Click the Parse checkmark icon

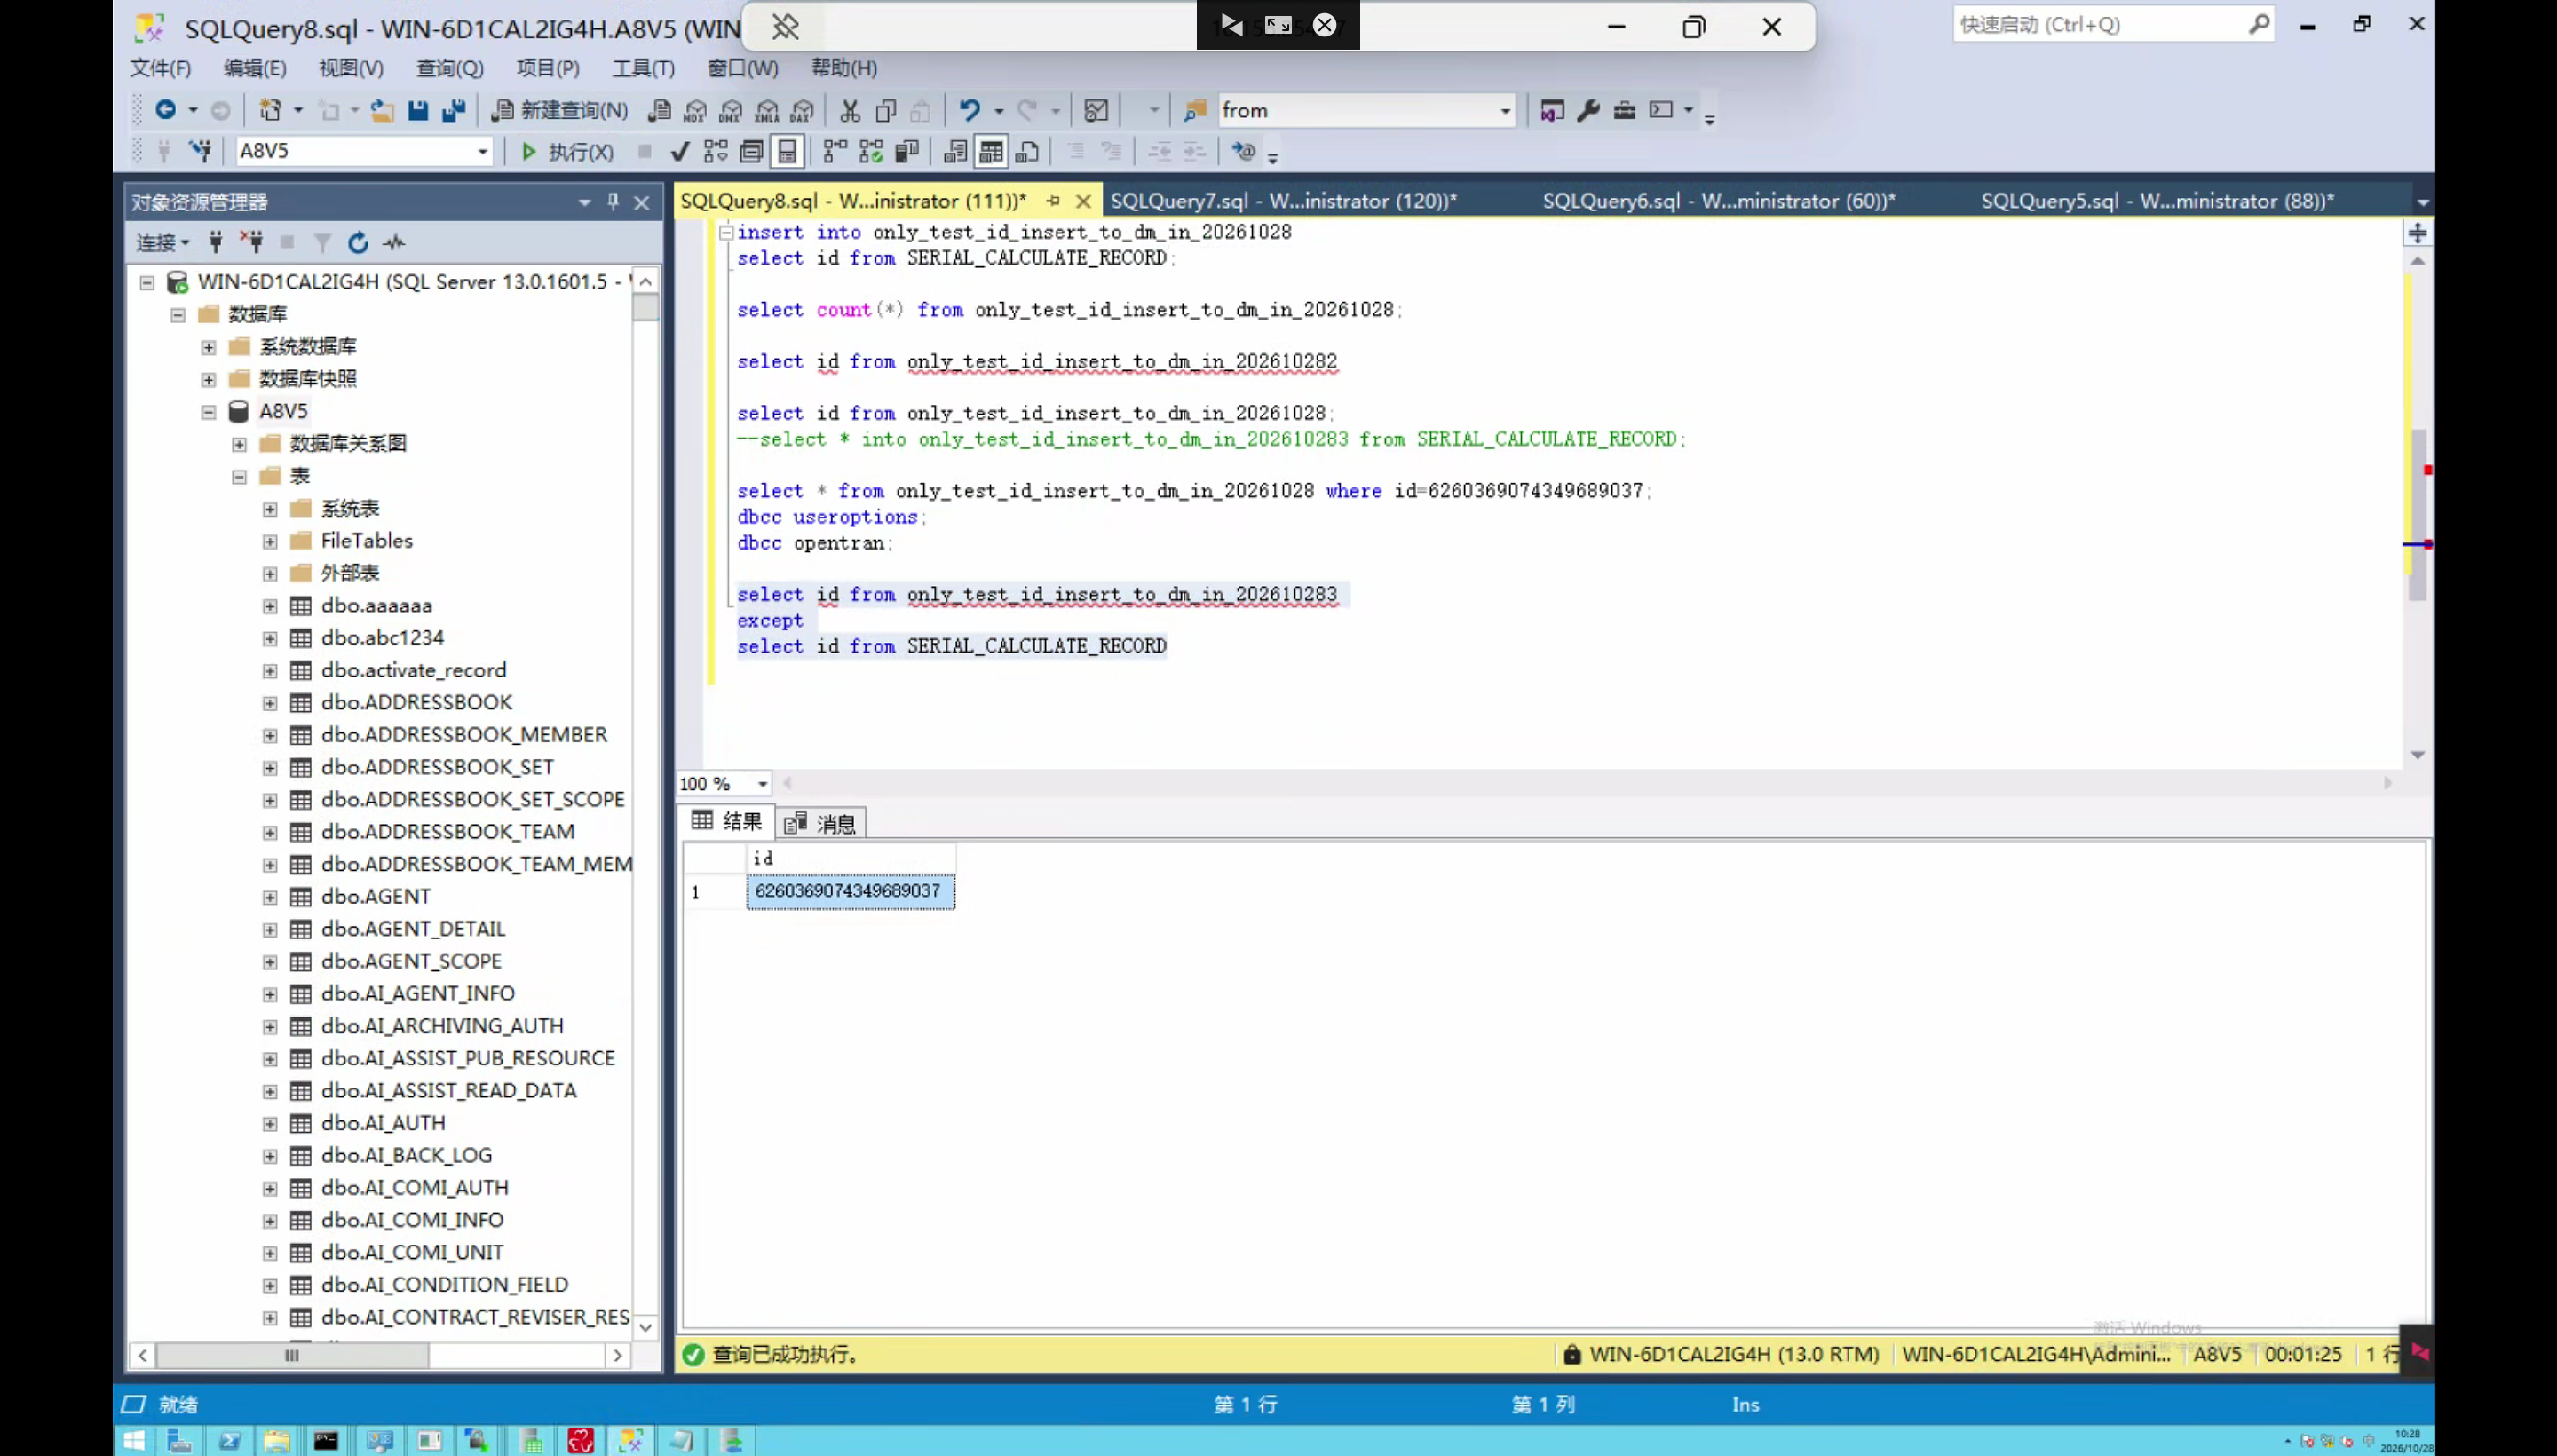pyautogui.click(x=680, y=151)
